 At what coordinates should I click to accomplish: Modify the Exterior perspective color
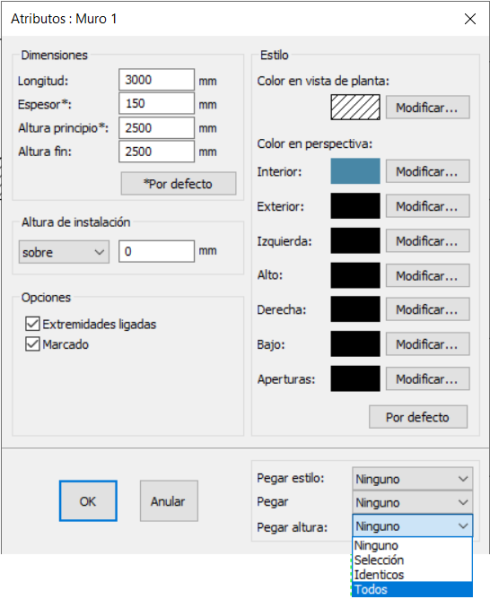coord(427,206)
